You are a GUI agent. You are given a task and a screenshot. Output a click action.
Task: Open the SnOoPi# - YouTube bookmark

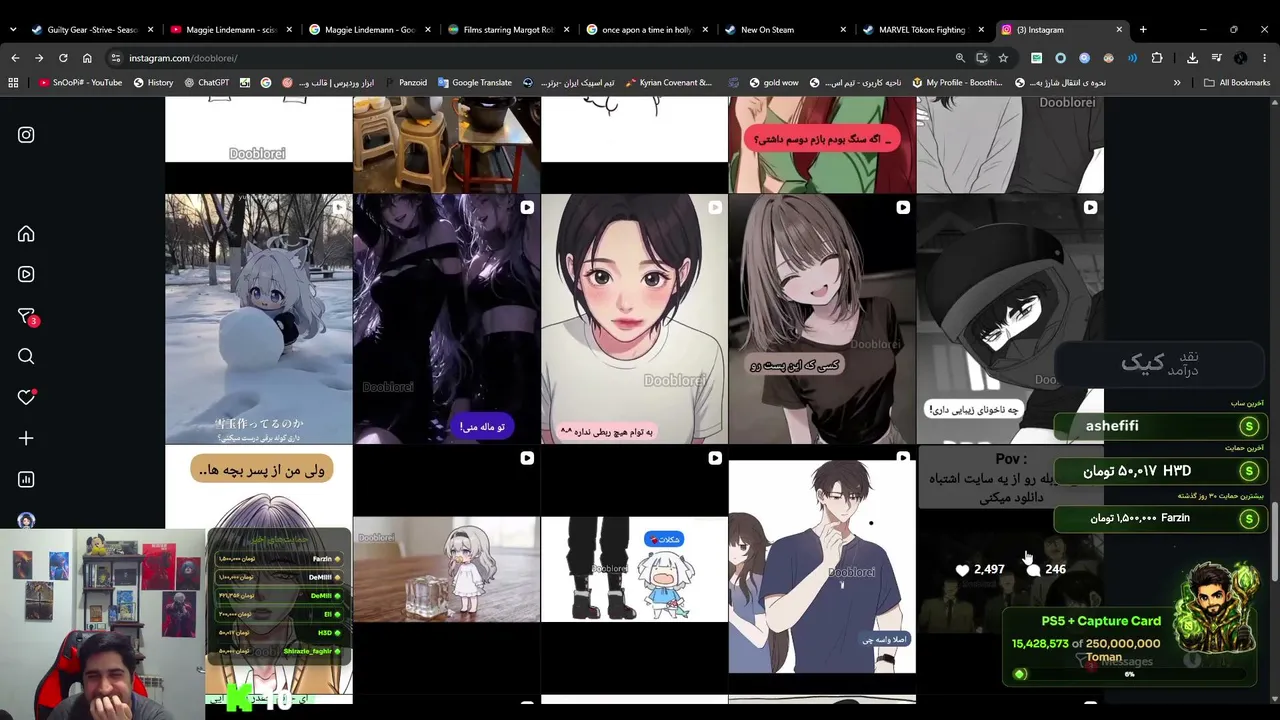(80, 83)
